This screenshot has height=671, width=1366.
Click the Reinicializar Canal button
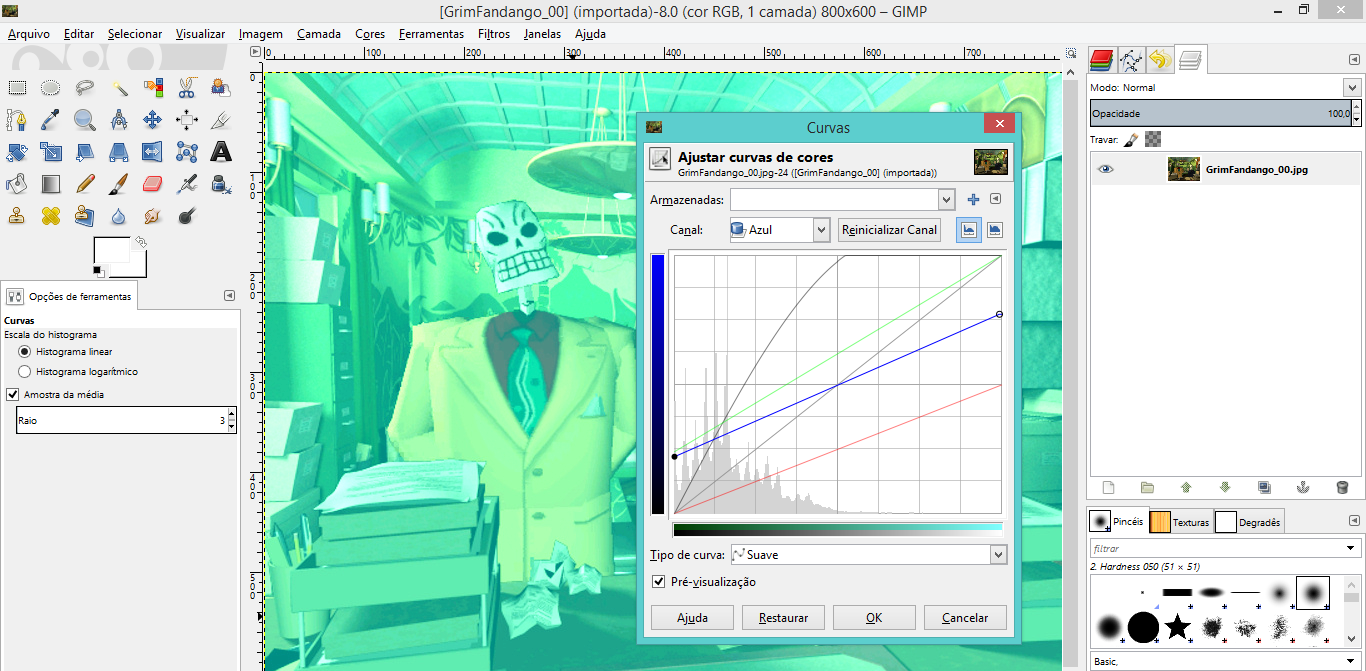889,230
